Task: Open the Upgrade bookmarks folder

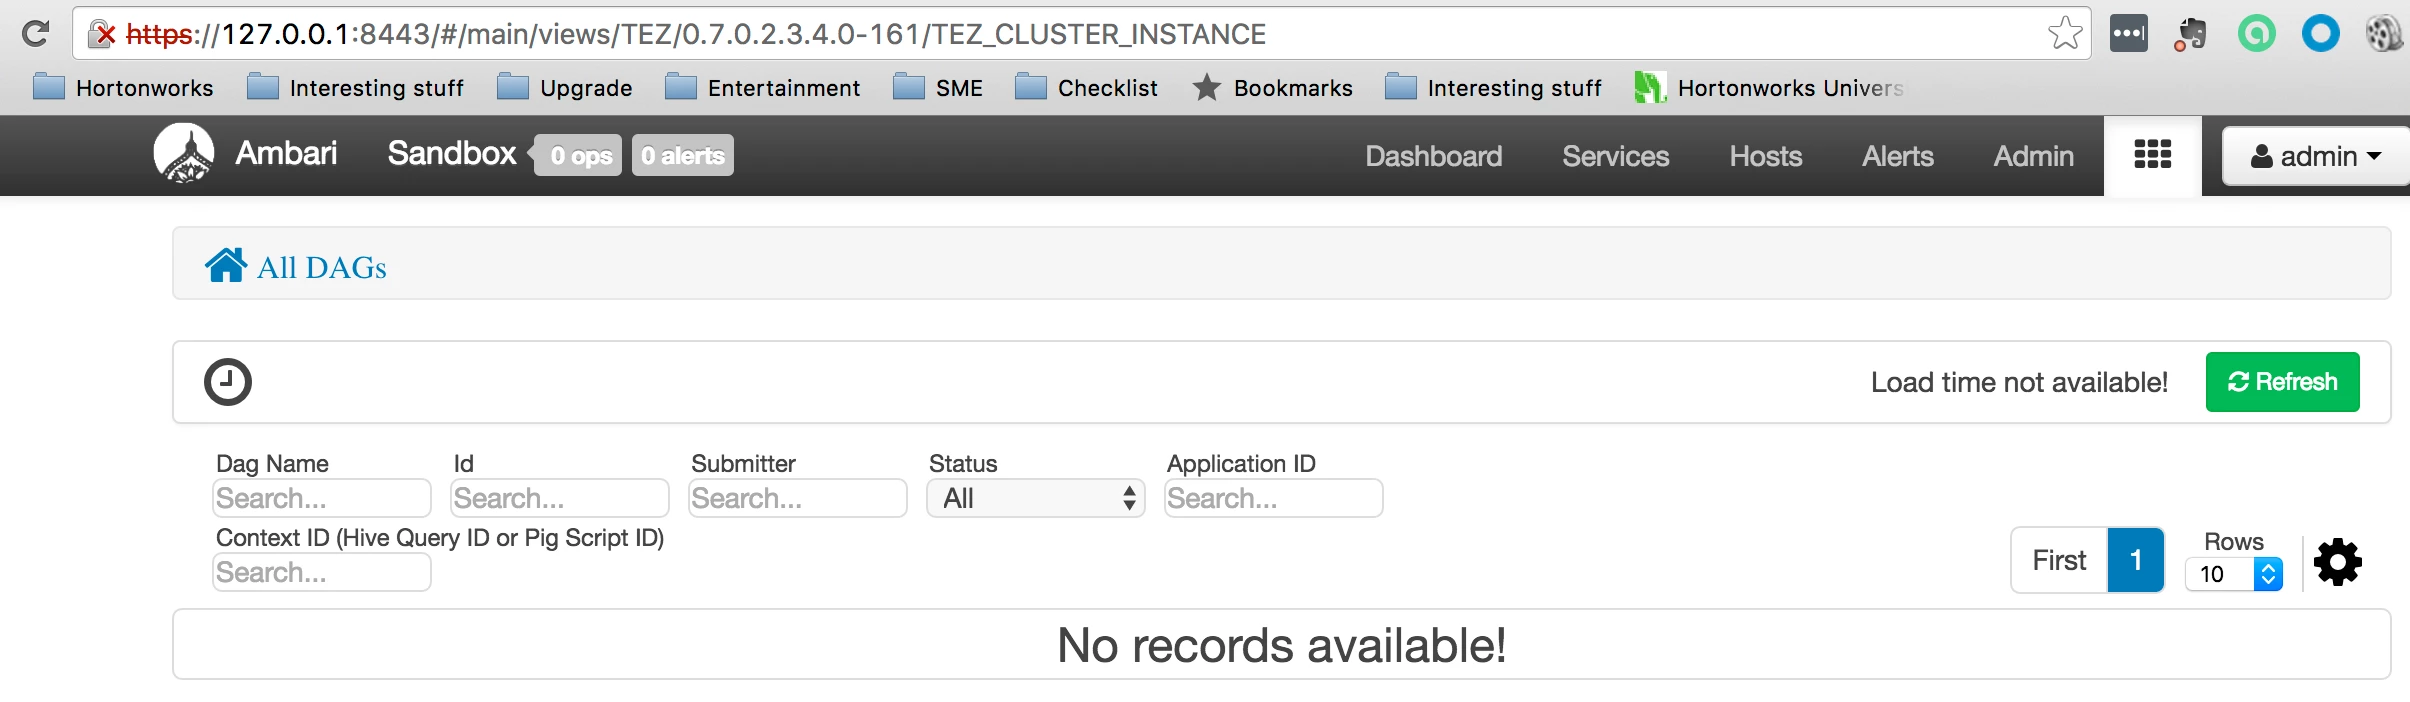Action: (565, 88)
